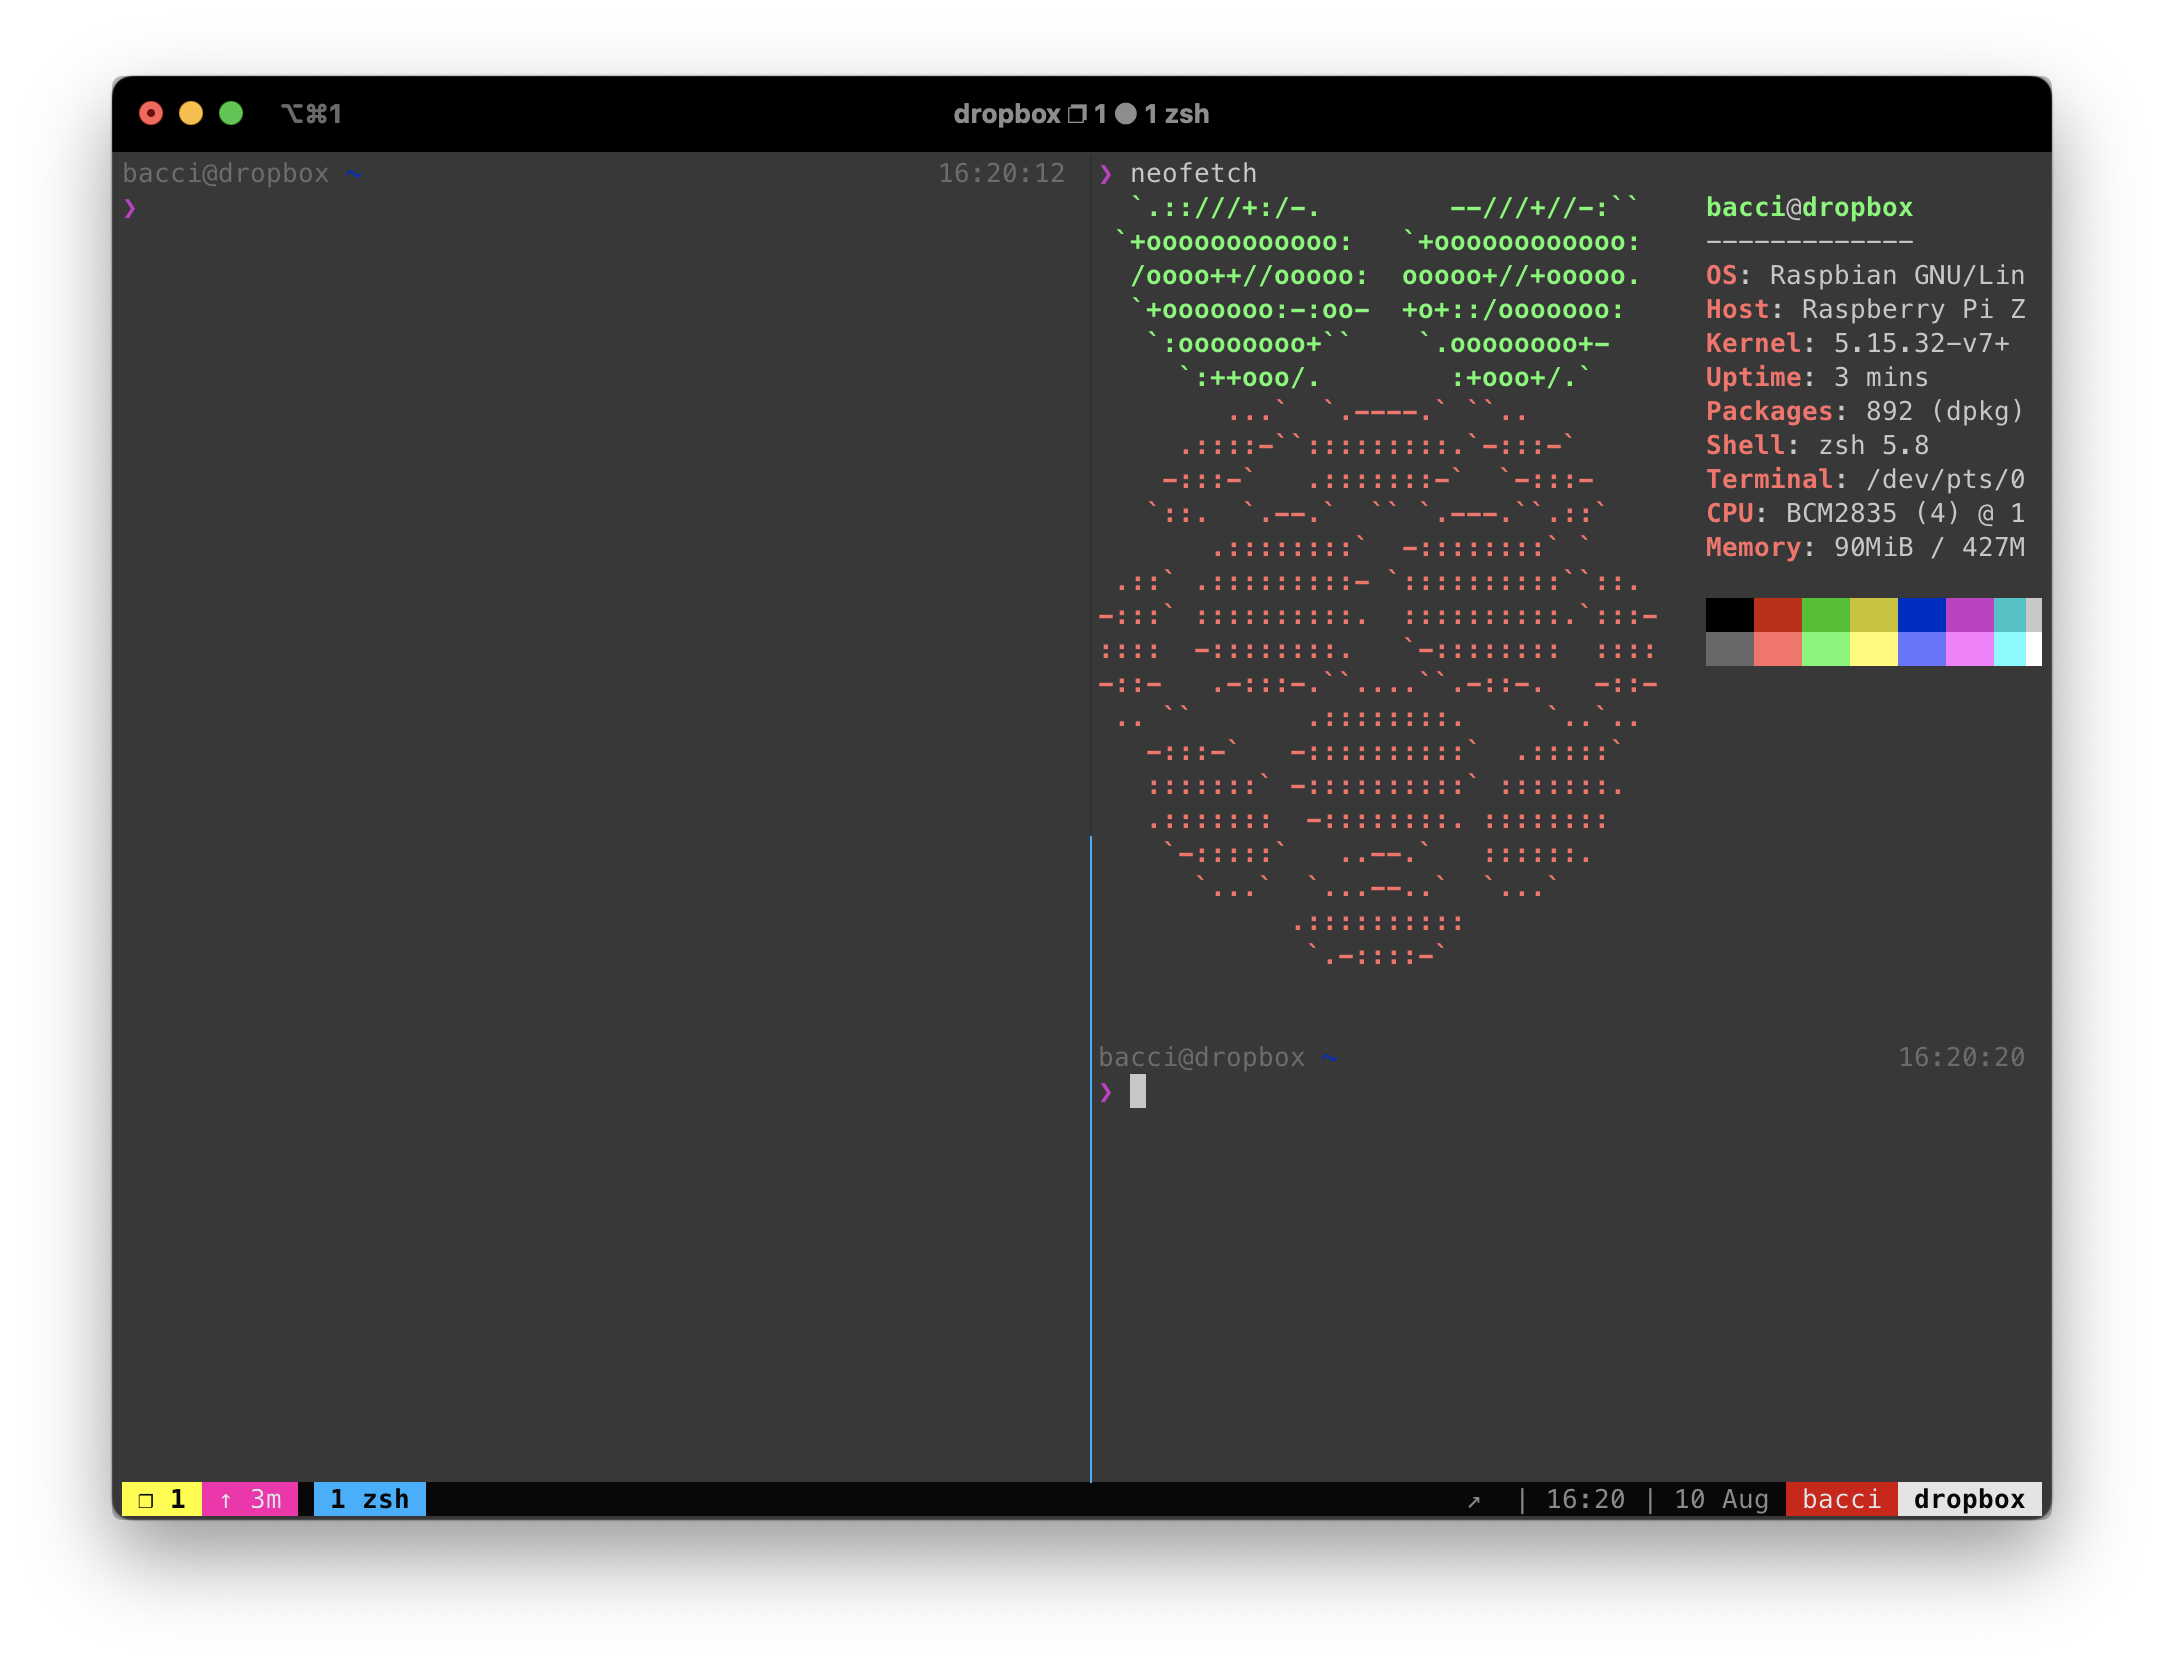Click the dark blue palette swatch
The width and height of the screenshot is (2164, 1668).
(1921, 615)
